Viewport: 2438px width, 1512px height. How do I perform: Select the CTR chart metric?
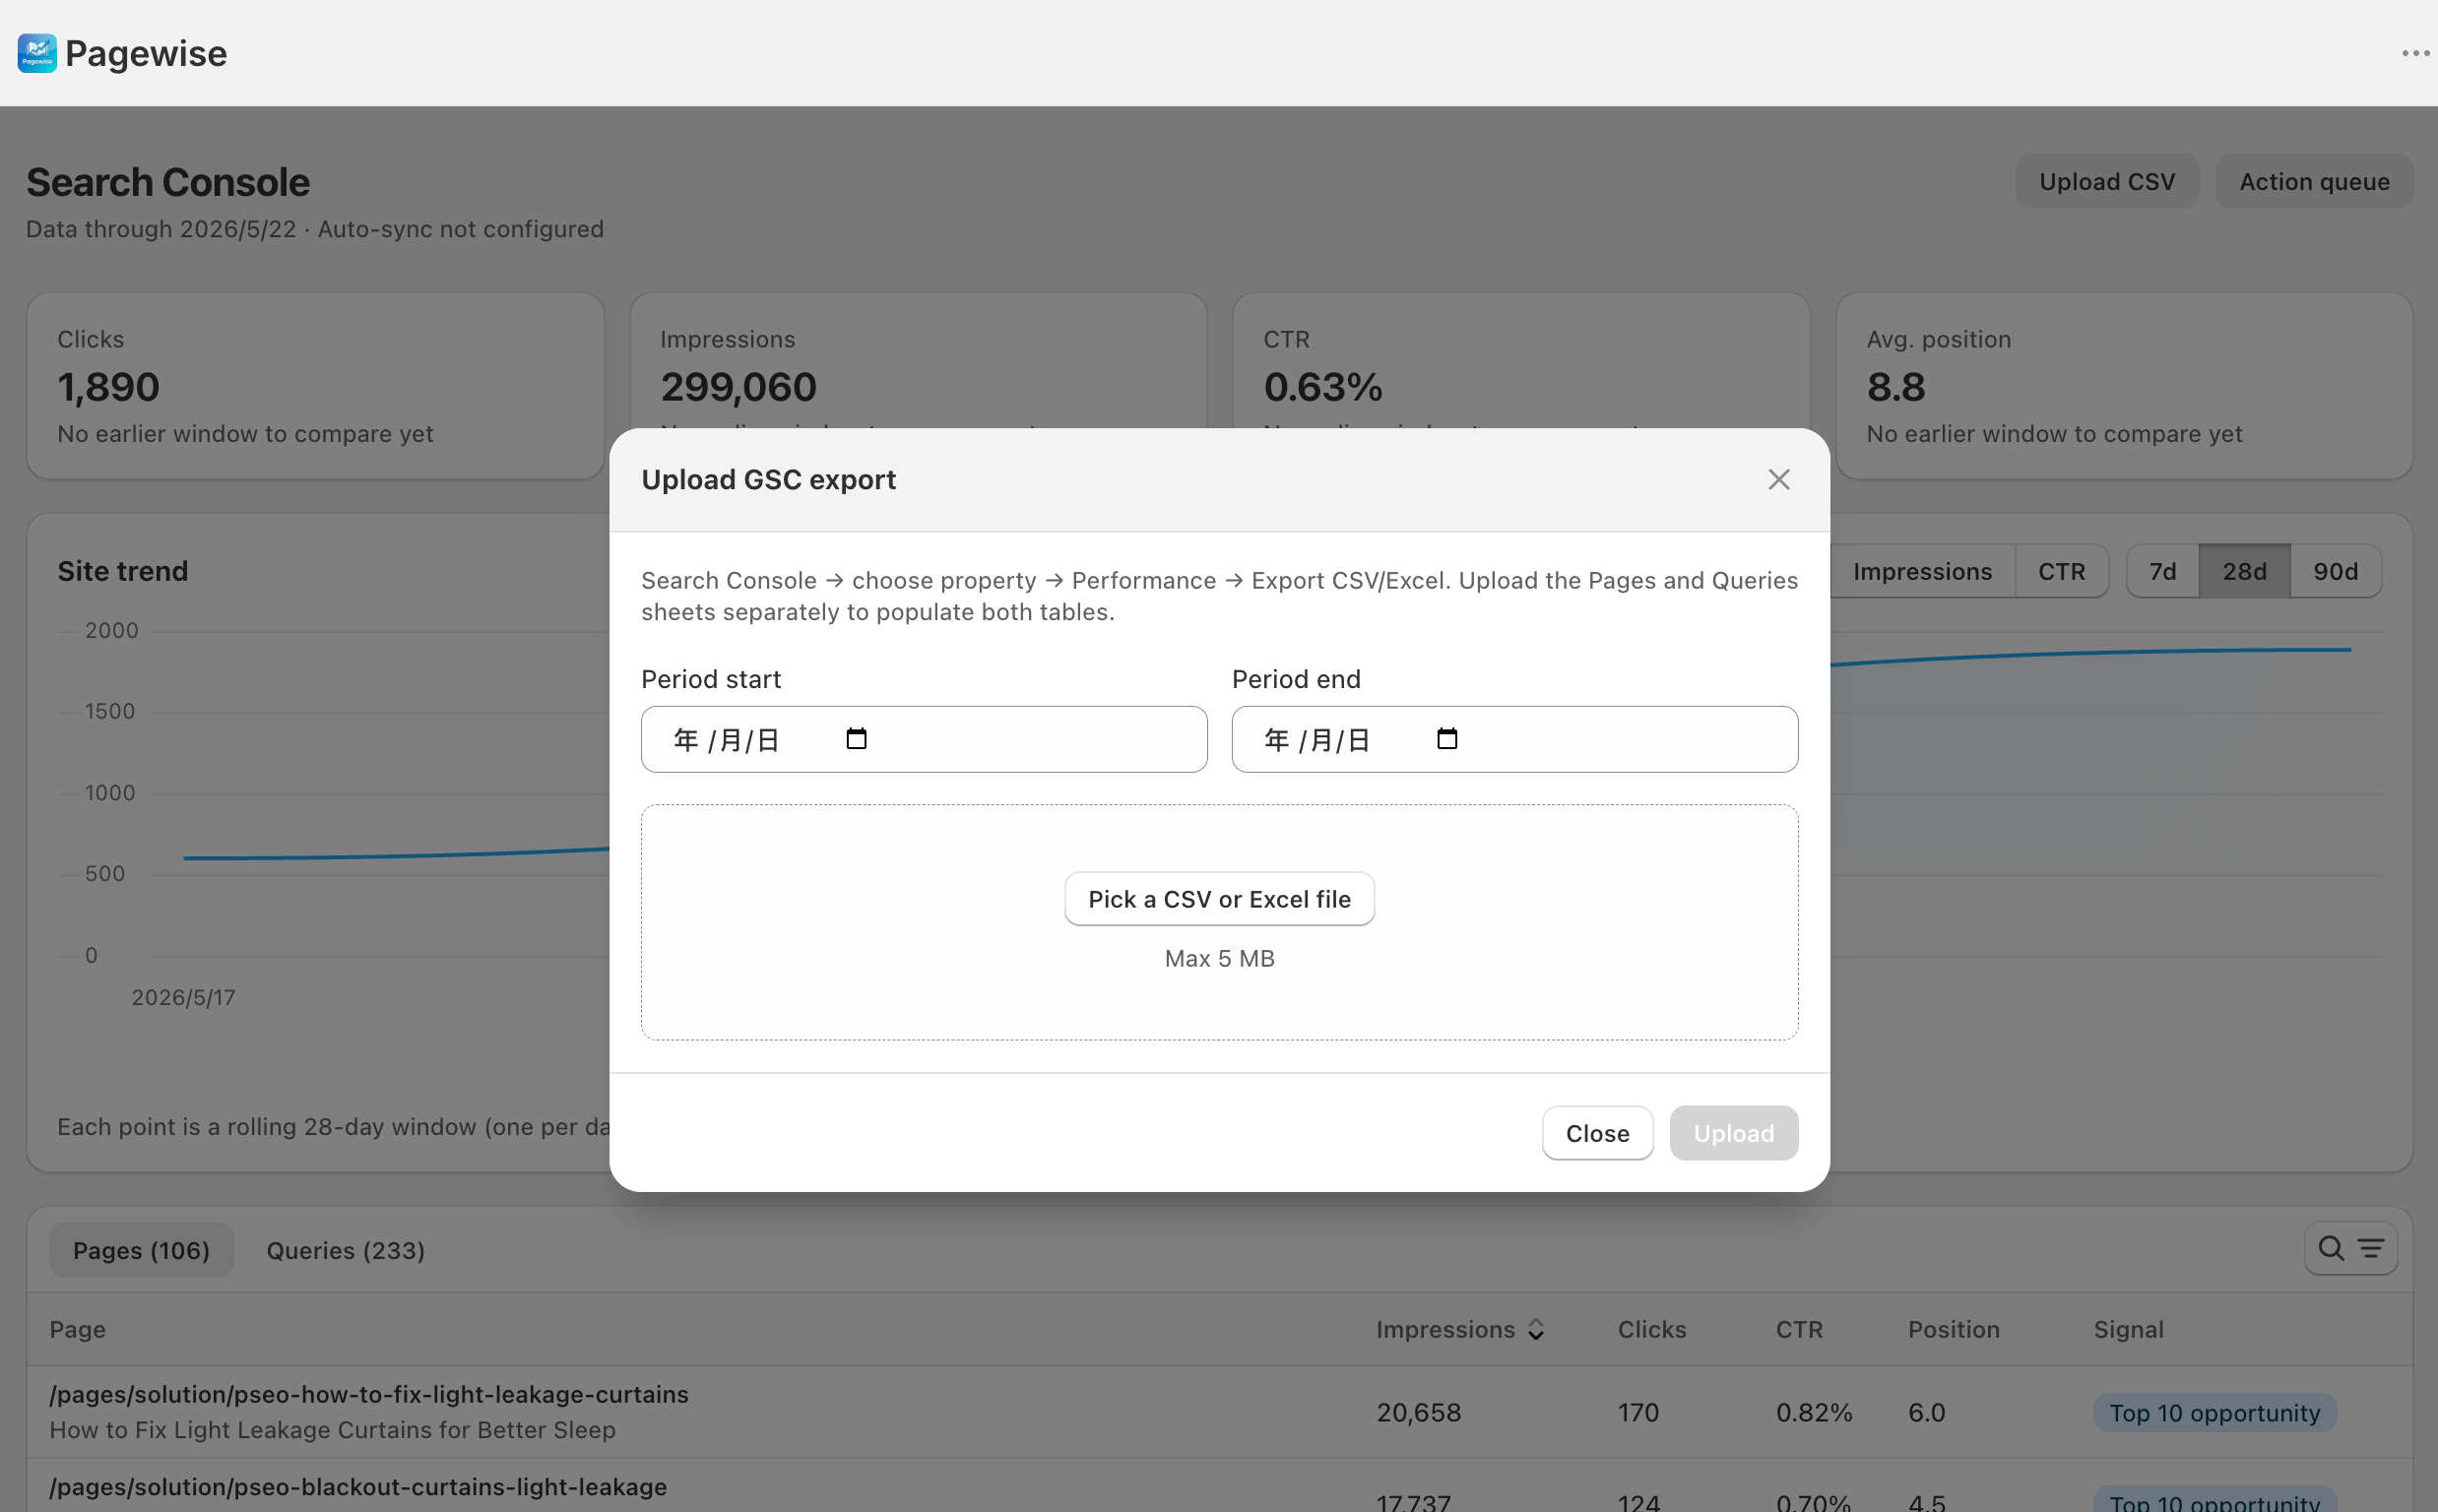coord(2061,571)
